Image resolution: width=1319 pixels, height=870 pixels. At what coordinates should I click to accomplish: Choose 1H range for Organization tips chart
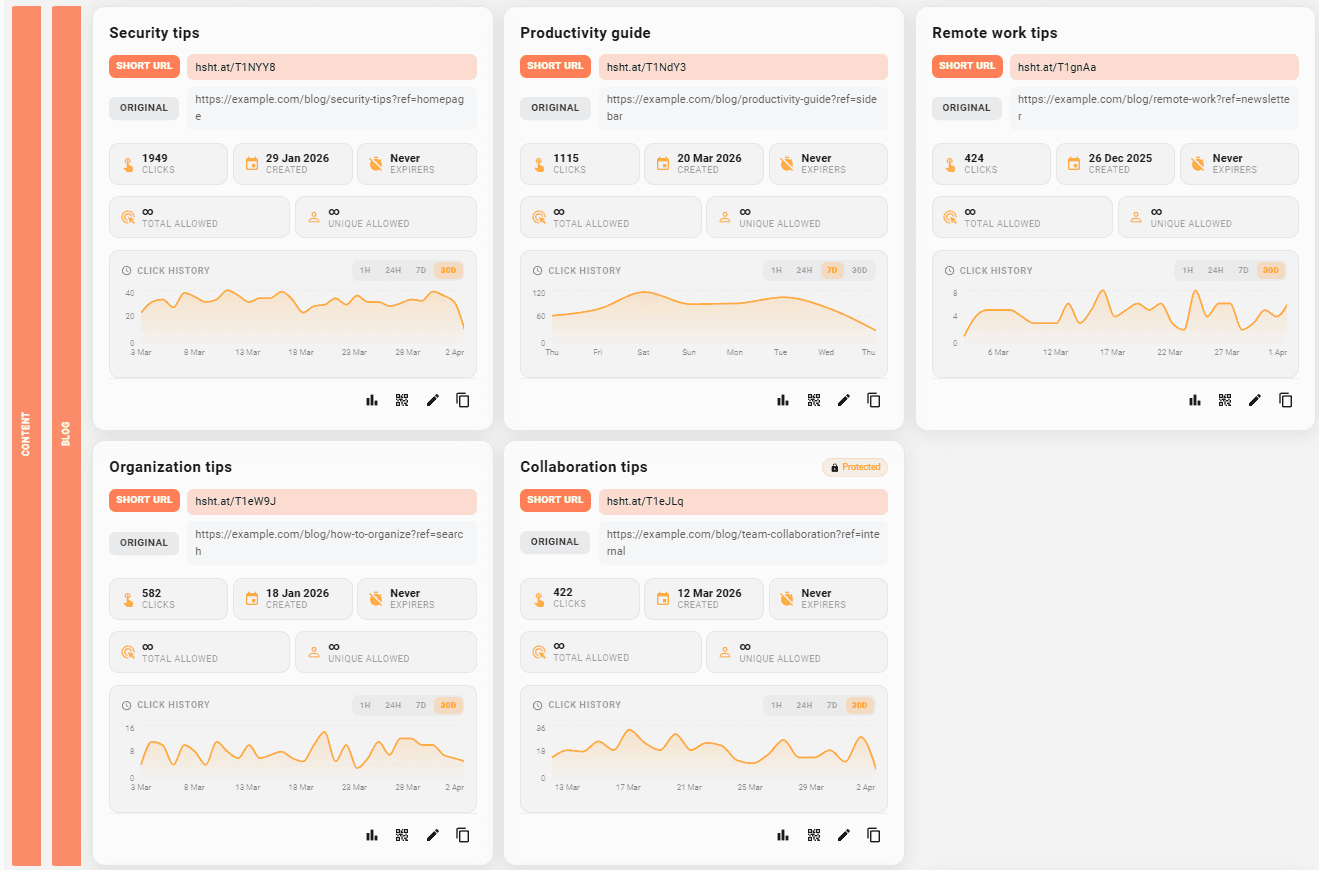coord(365,705)
